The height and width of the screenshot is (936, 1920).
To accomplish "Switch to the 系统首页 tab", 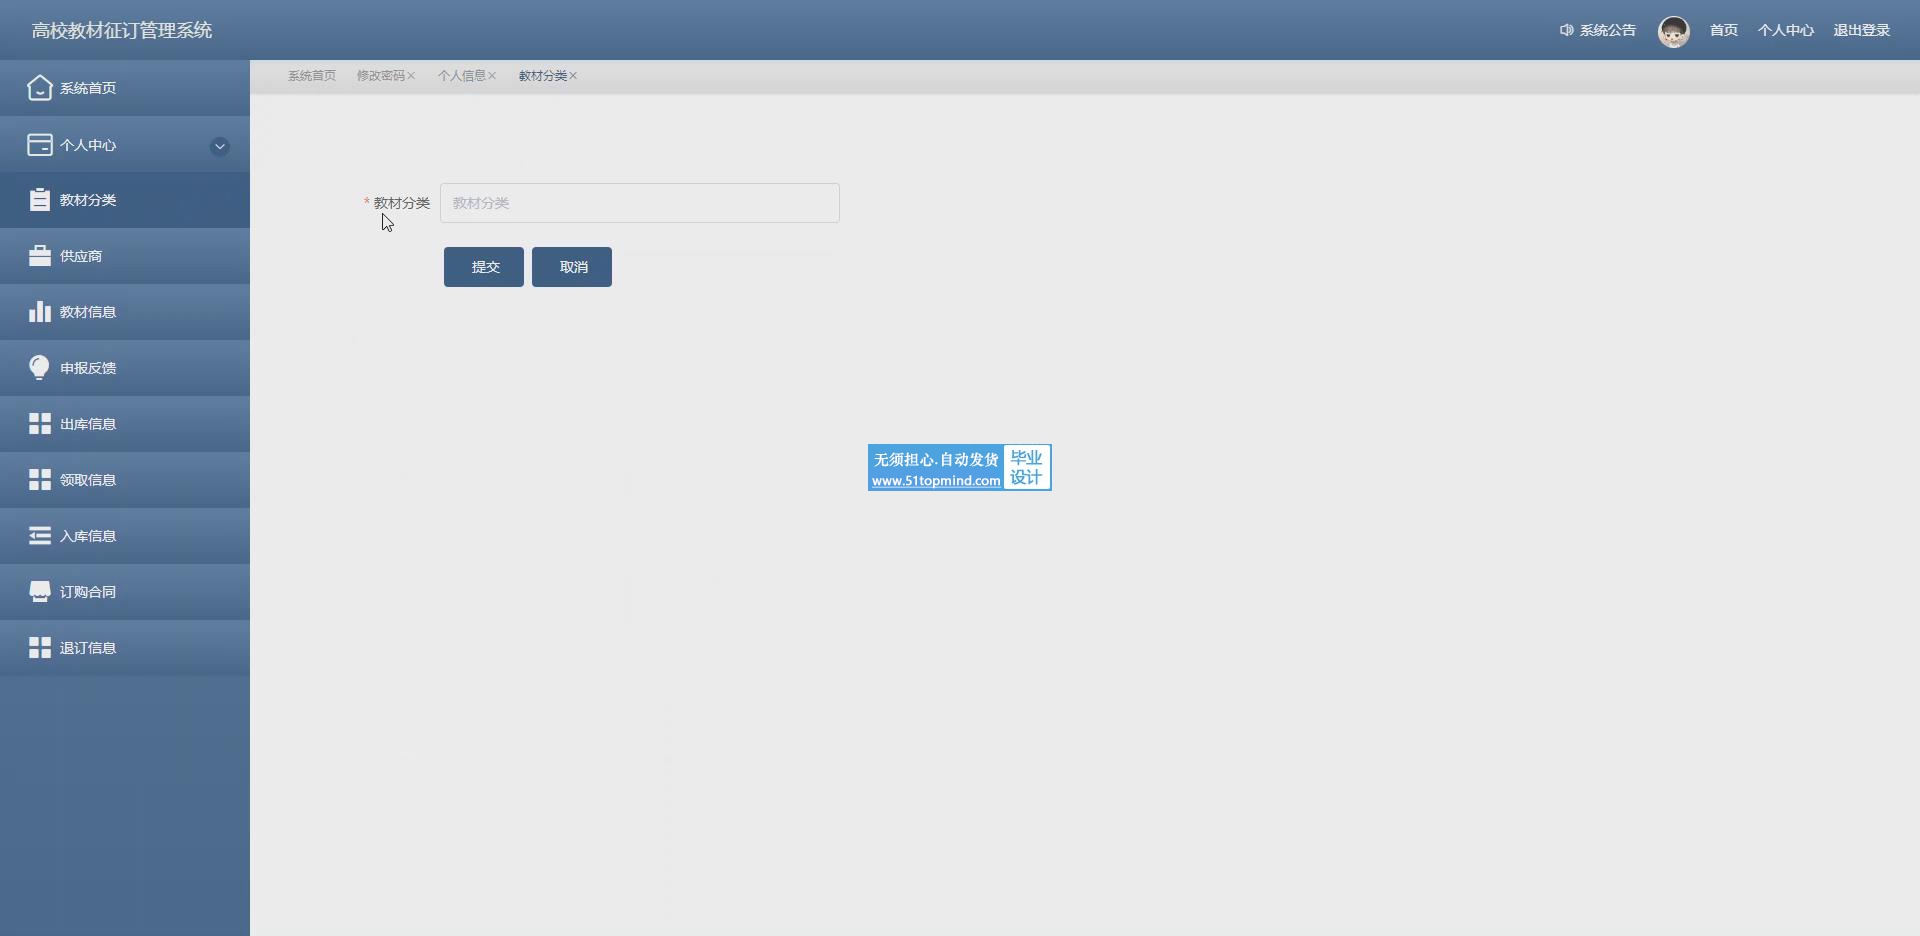I will point(312,76).
